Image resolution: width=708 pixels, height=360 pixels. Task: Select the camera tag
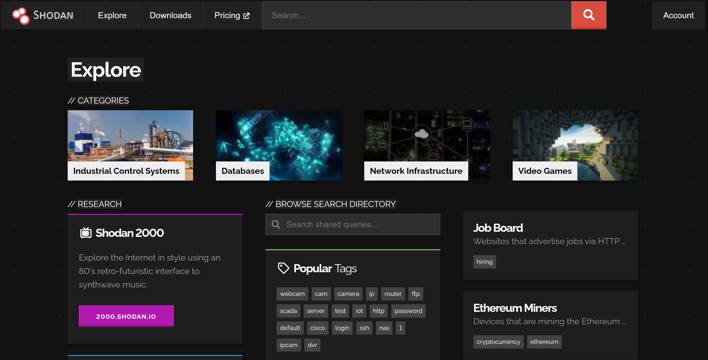[348, 294]
